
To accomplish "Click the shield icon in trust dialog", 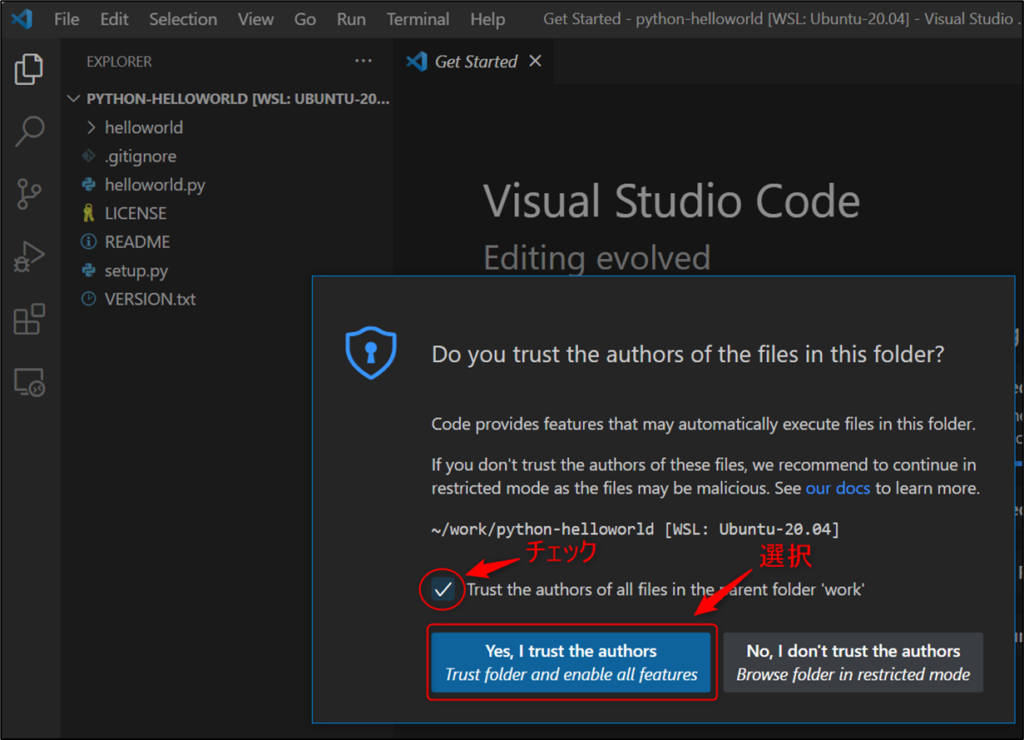I will coord(371,353).
